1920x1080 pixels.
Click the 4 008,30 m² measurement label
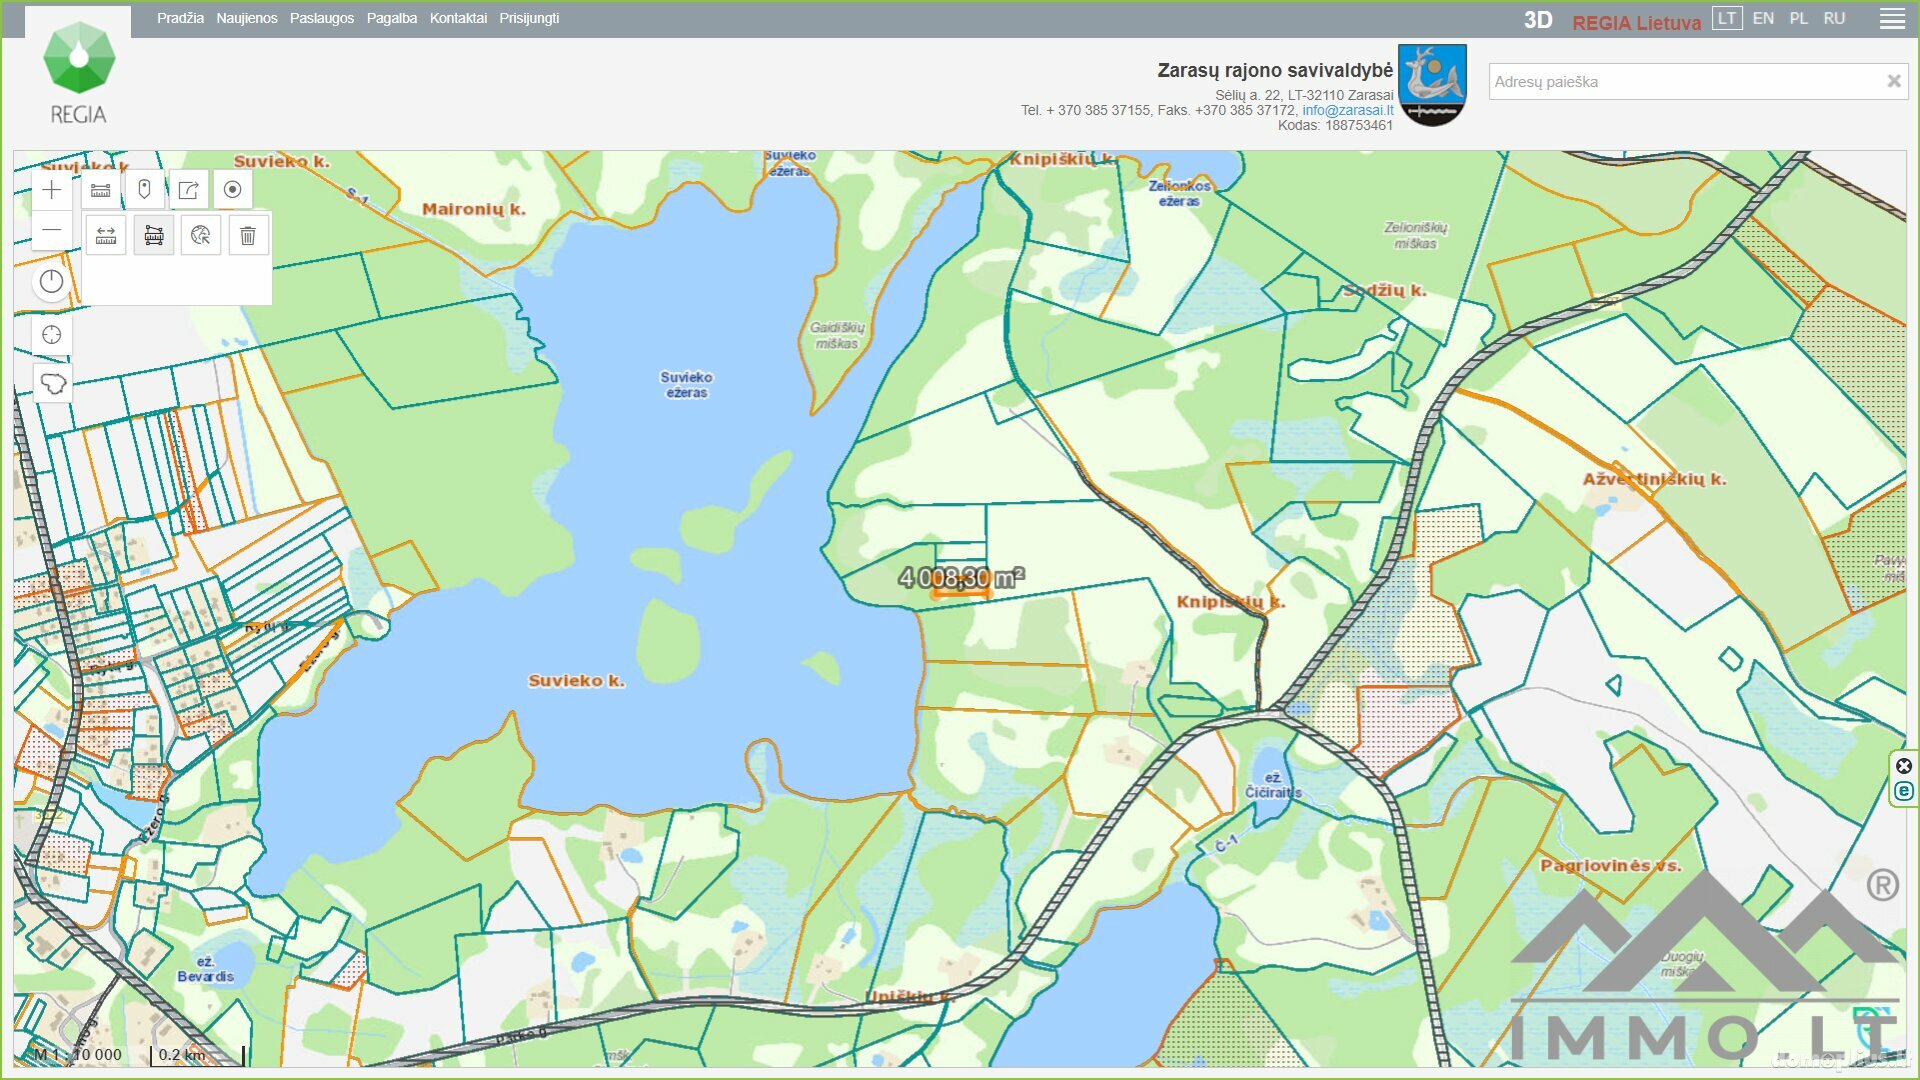click(x=961, y=577)
